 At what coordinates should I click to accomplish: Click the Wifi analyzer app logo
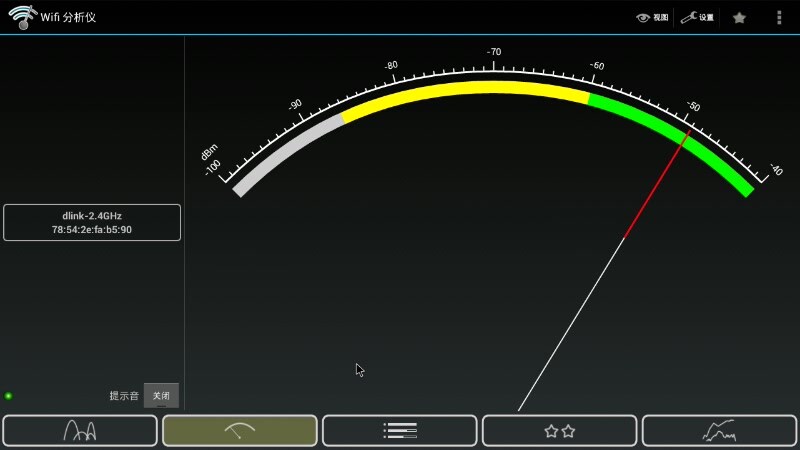tap(22, 17)
